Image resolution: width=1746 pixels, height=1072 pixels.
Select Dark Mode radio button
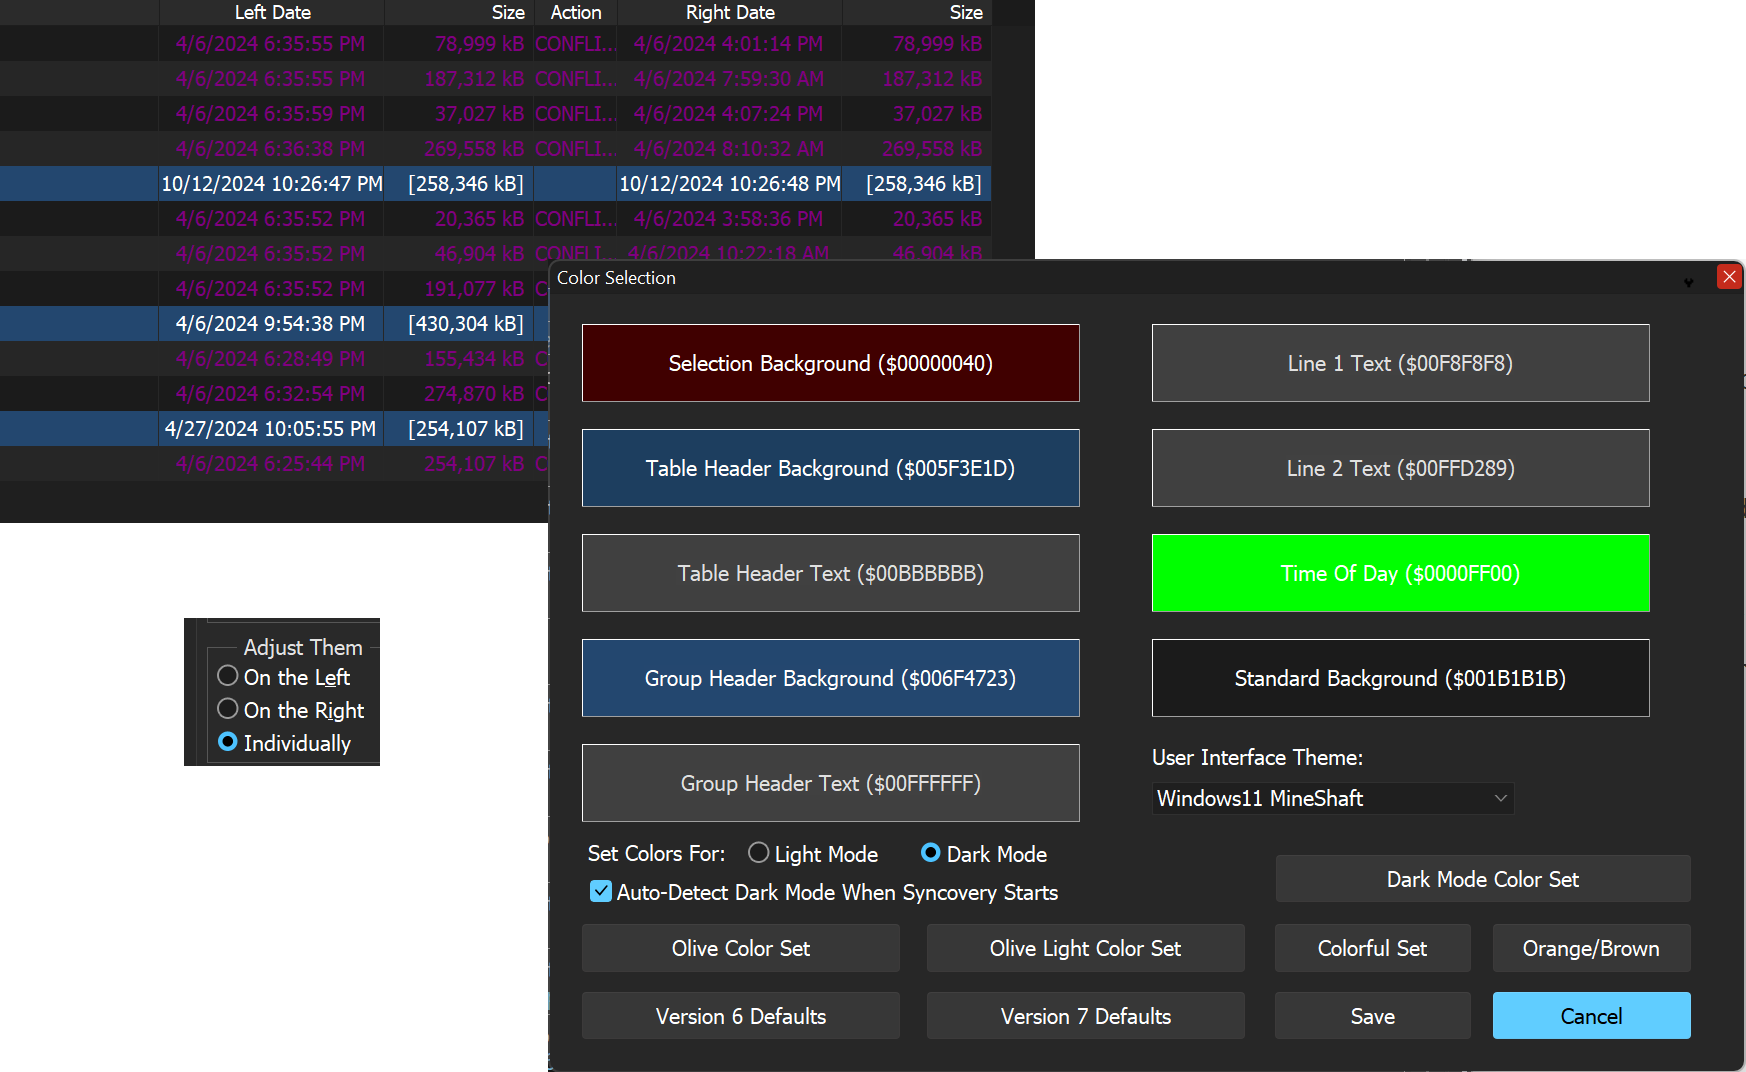tap(931, 853)
